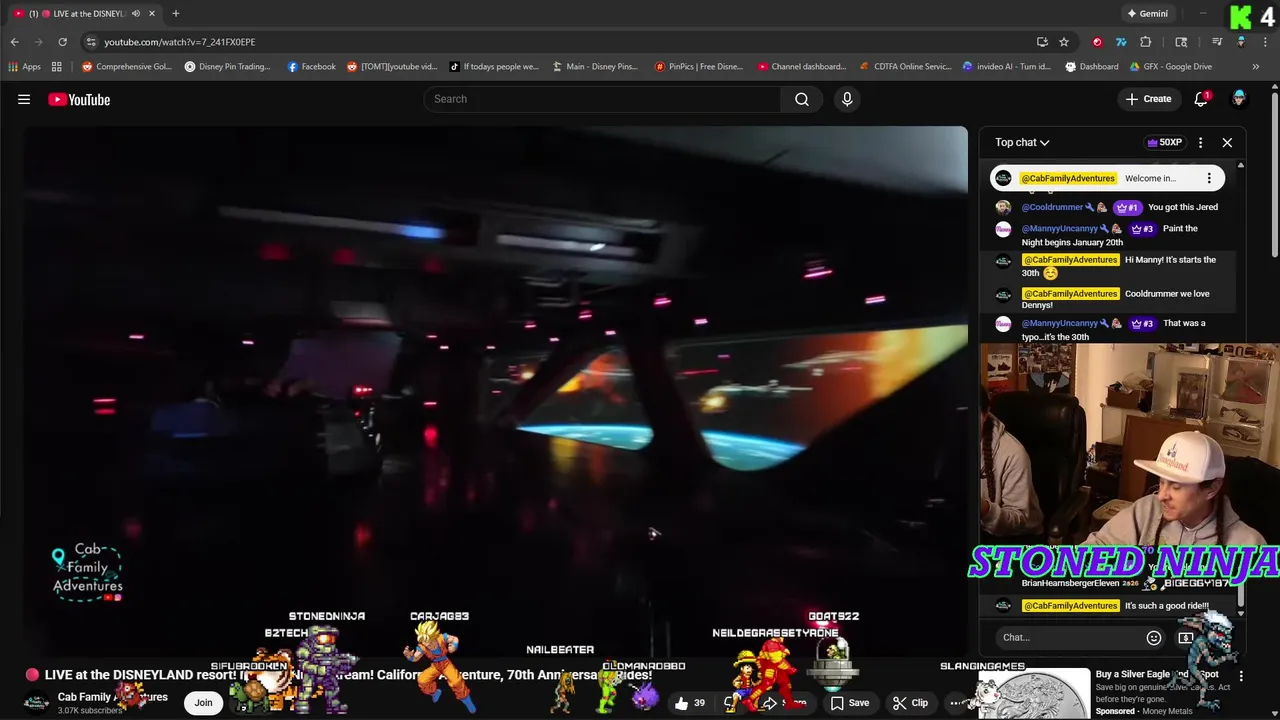Open the Chrome side panel icon
Viewport: 1280px width, 720px height.
point(1181,42)
